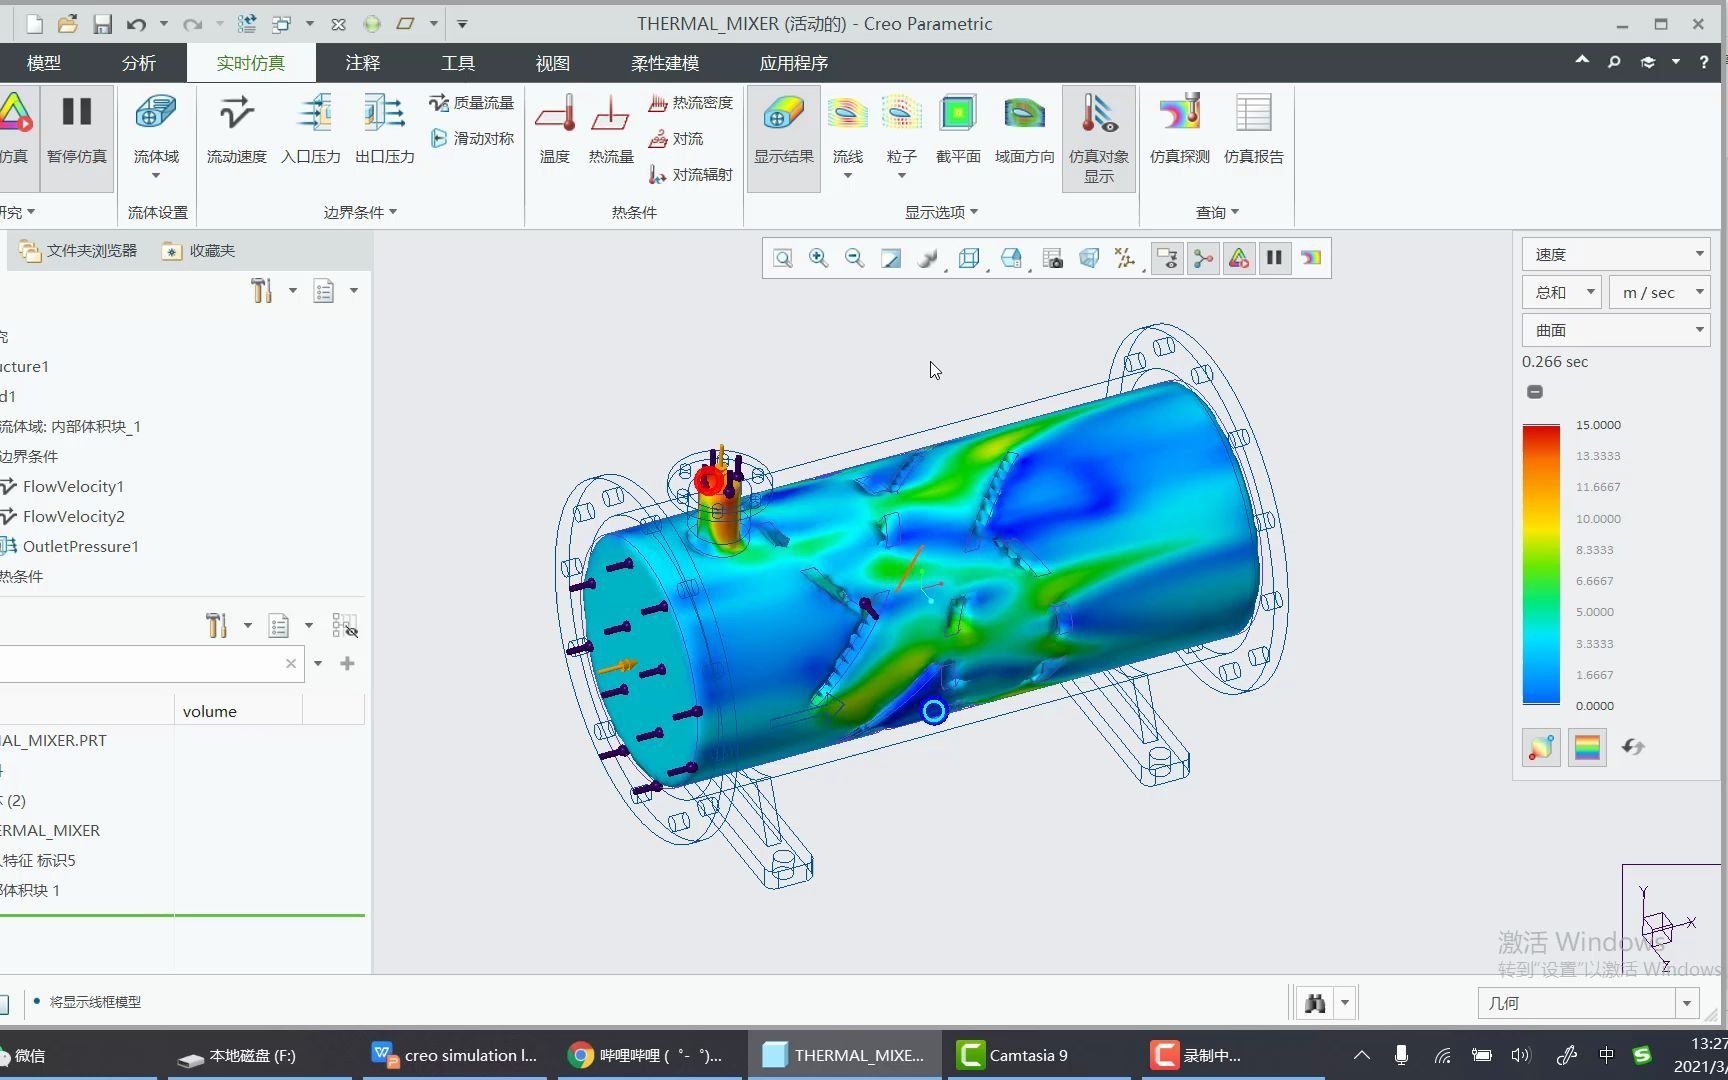Select FlowVelocity1 in the simulation tree
Viewport: 1728px width, 1080px height.
tap(72, 486)
